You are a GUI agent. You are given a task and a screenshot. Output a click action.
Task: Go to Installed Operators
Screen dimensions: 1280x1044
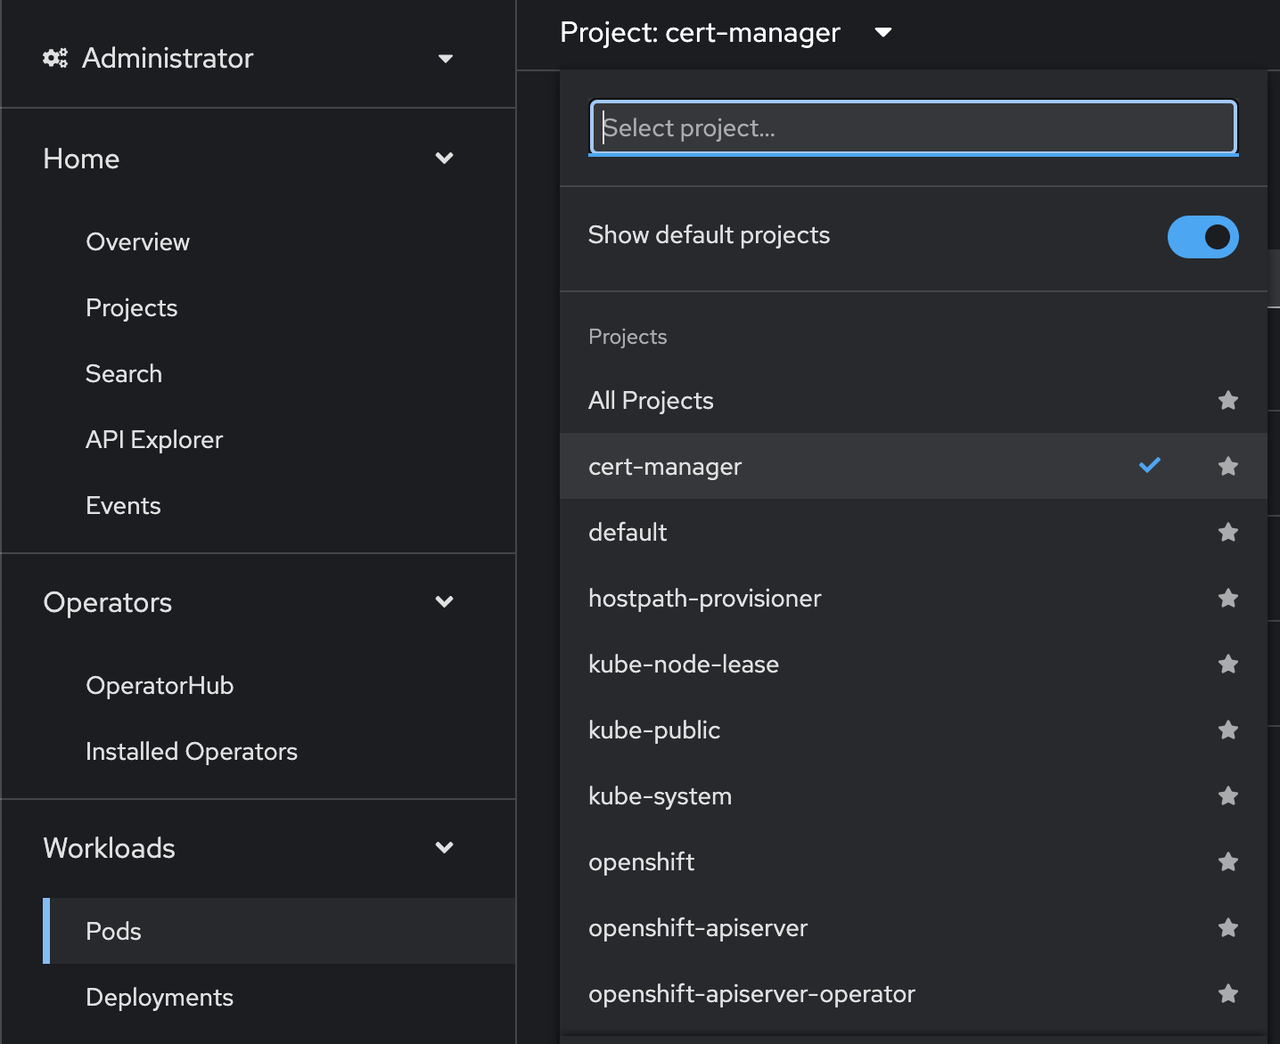pos(191,751)
